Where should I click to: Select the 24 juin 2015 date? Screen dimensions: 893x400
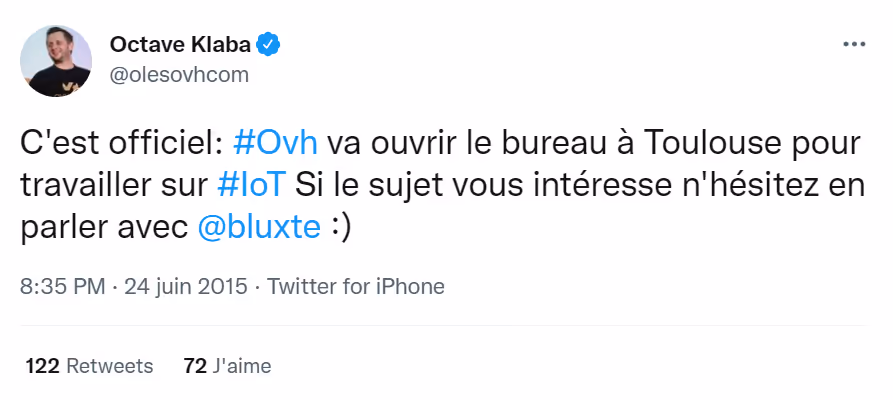click(x=185, y=286)
